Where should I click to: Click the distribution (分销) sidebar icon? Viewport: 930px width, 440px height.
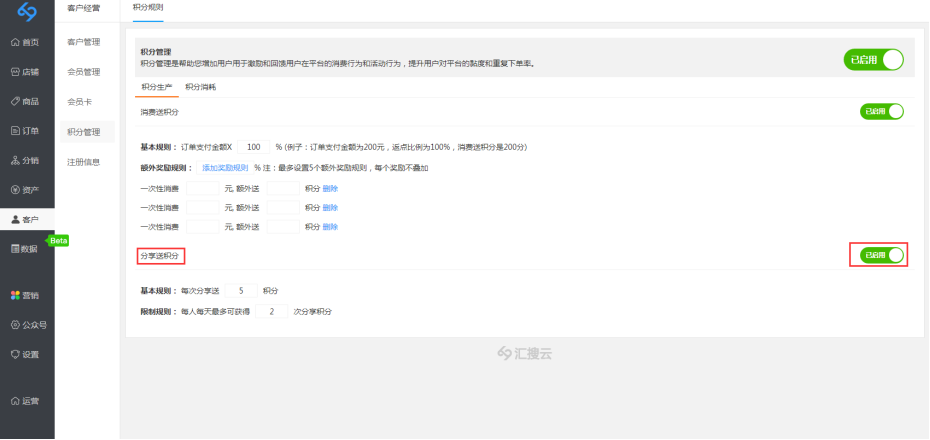(x=15, y=160)
